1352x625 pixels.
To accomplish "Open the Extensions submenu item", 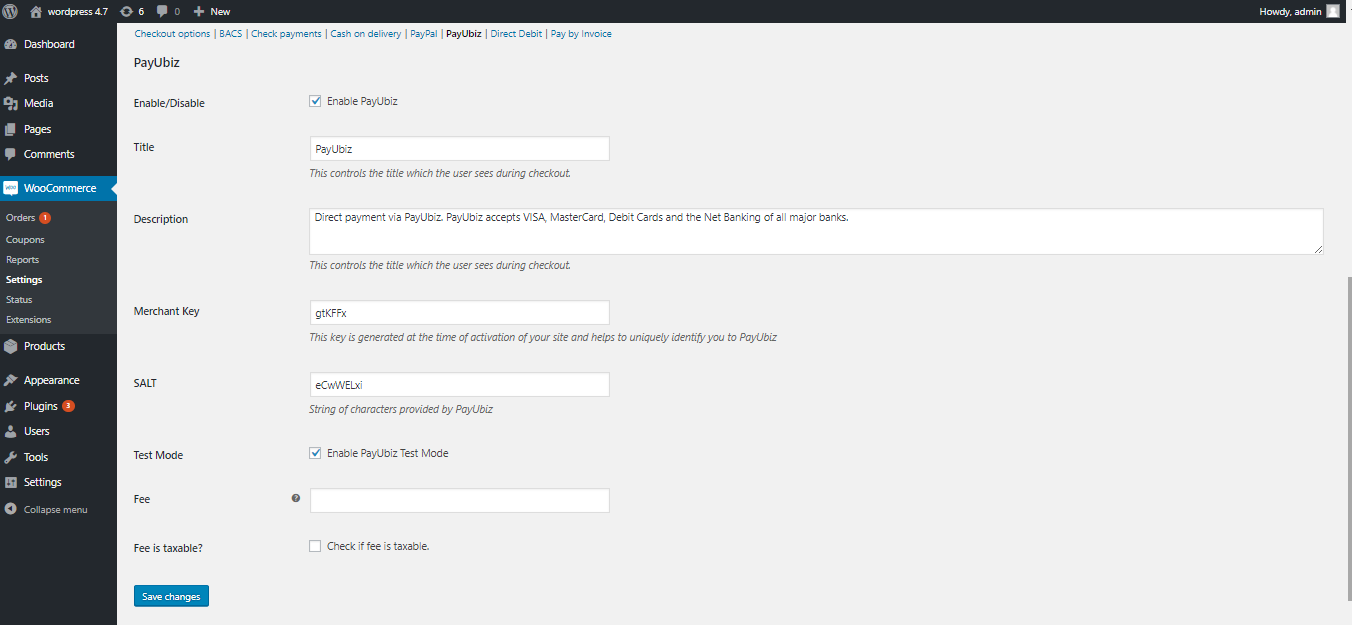I will (28, 320).
